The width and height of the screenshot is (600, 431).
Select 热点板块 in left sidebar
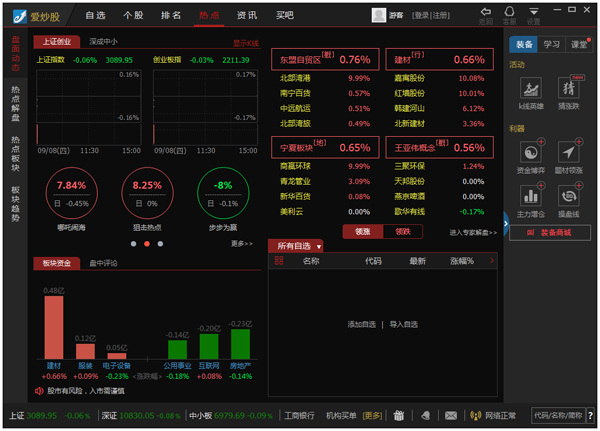point(16,154)
